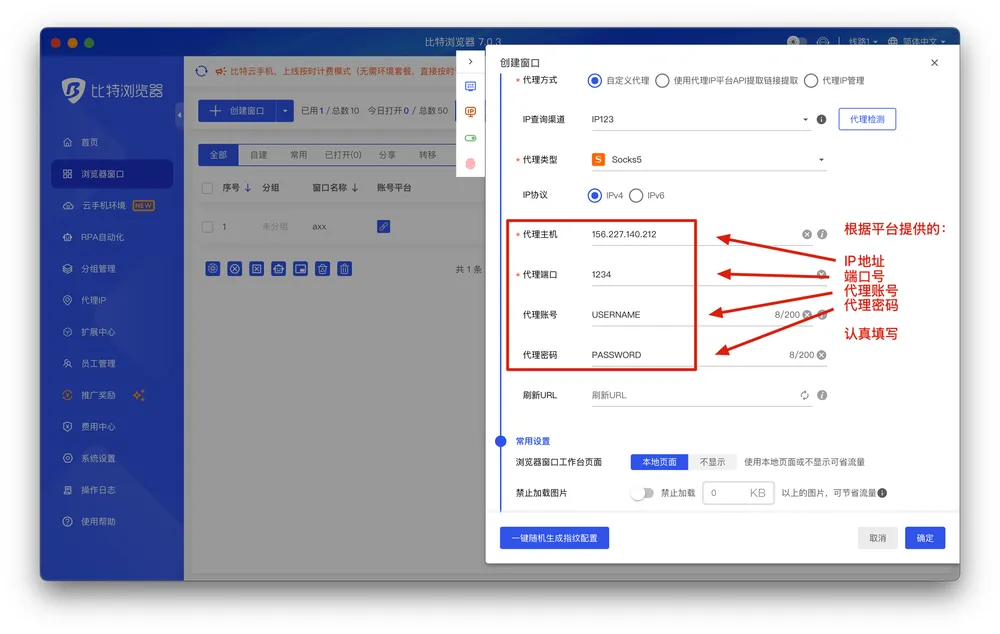Image resolution: width=1000 pixels, height=634 pixels.
Task: Click the refresh icon left of announcement banner
Action: point(202,71)
